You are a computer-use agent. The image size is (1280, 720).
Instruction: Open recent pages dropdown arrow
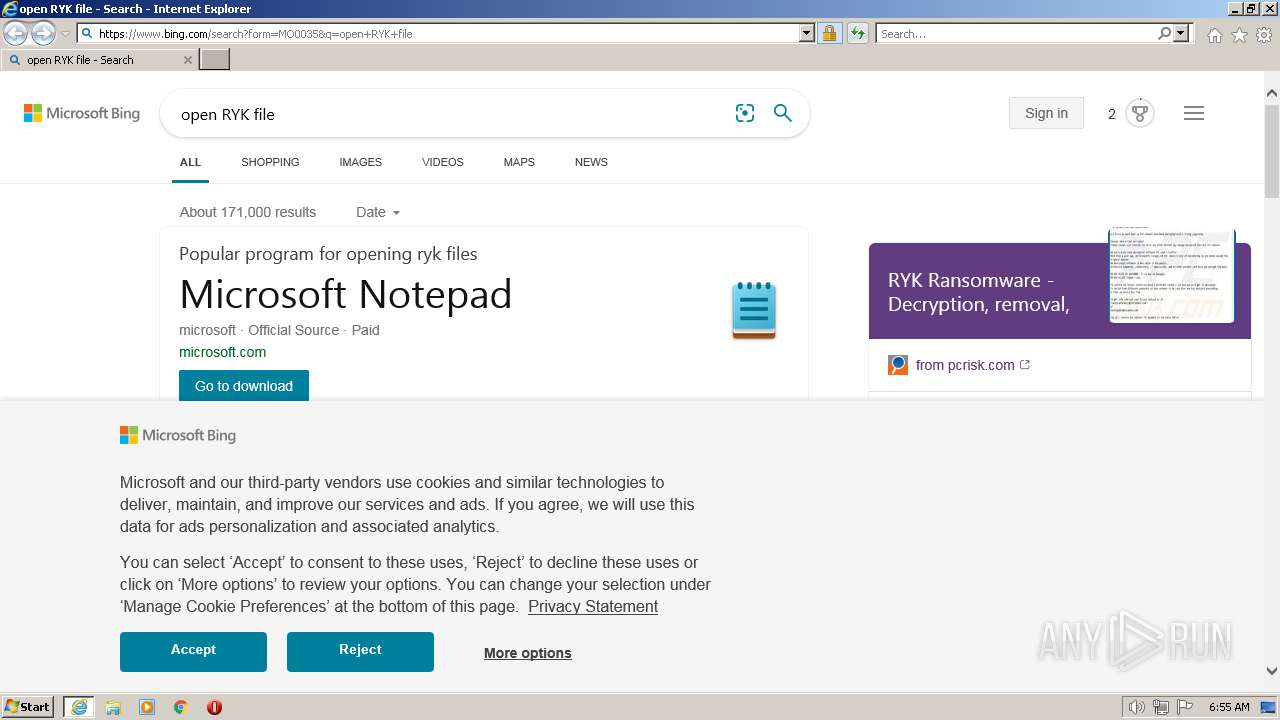coord(65,34)
